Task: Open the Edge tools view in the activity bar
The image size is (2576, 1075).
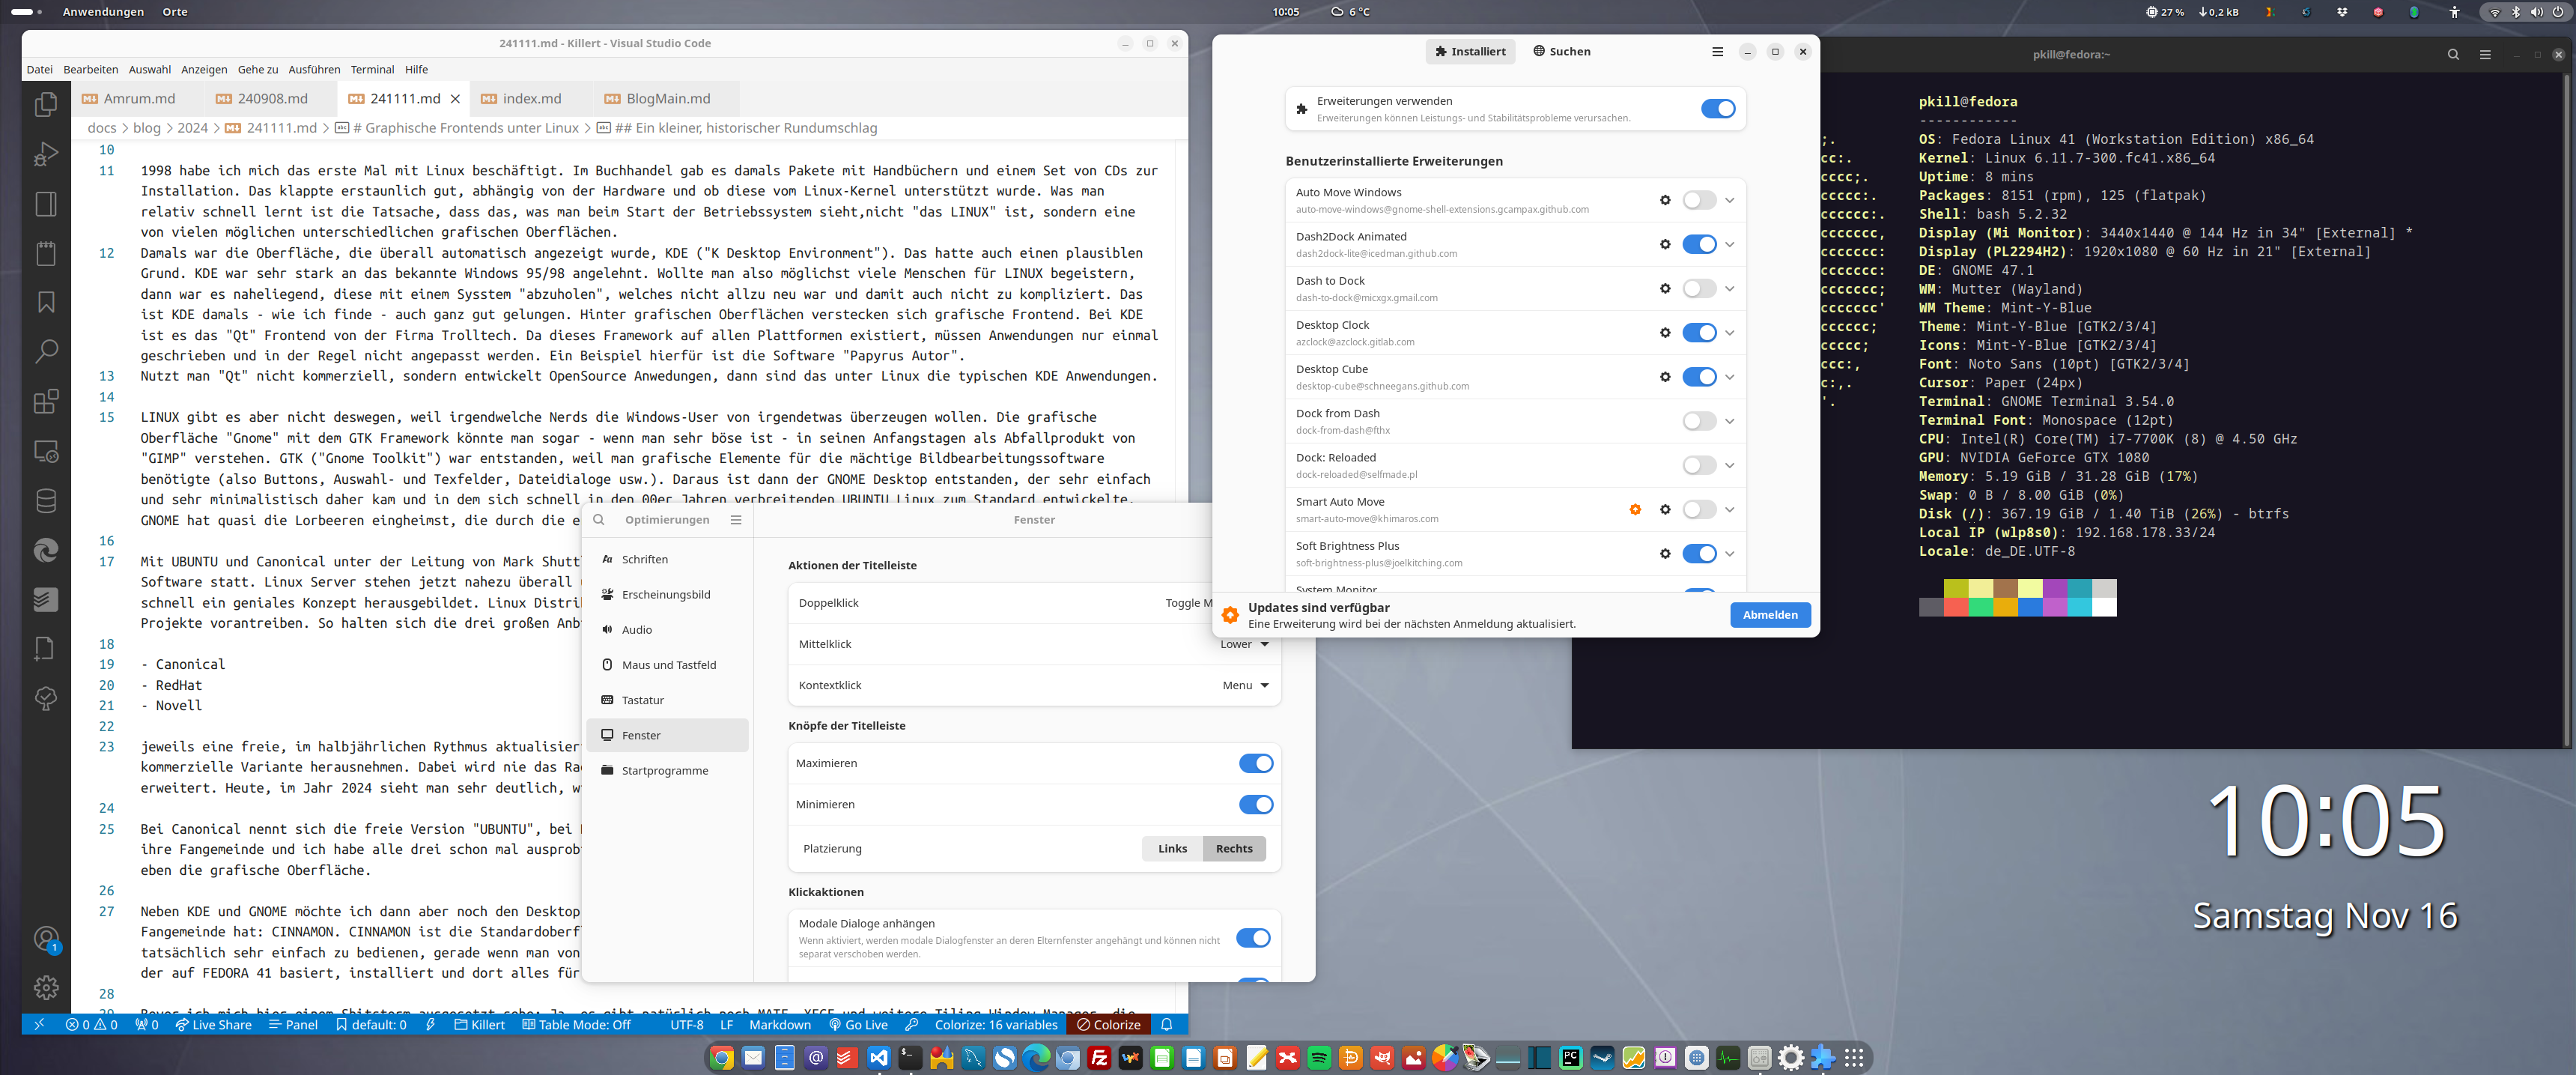Action: pyautogui.click(x=46, y=550)
